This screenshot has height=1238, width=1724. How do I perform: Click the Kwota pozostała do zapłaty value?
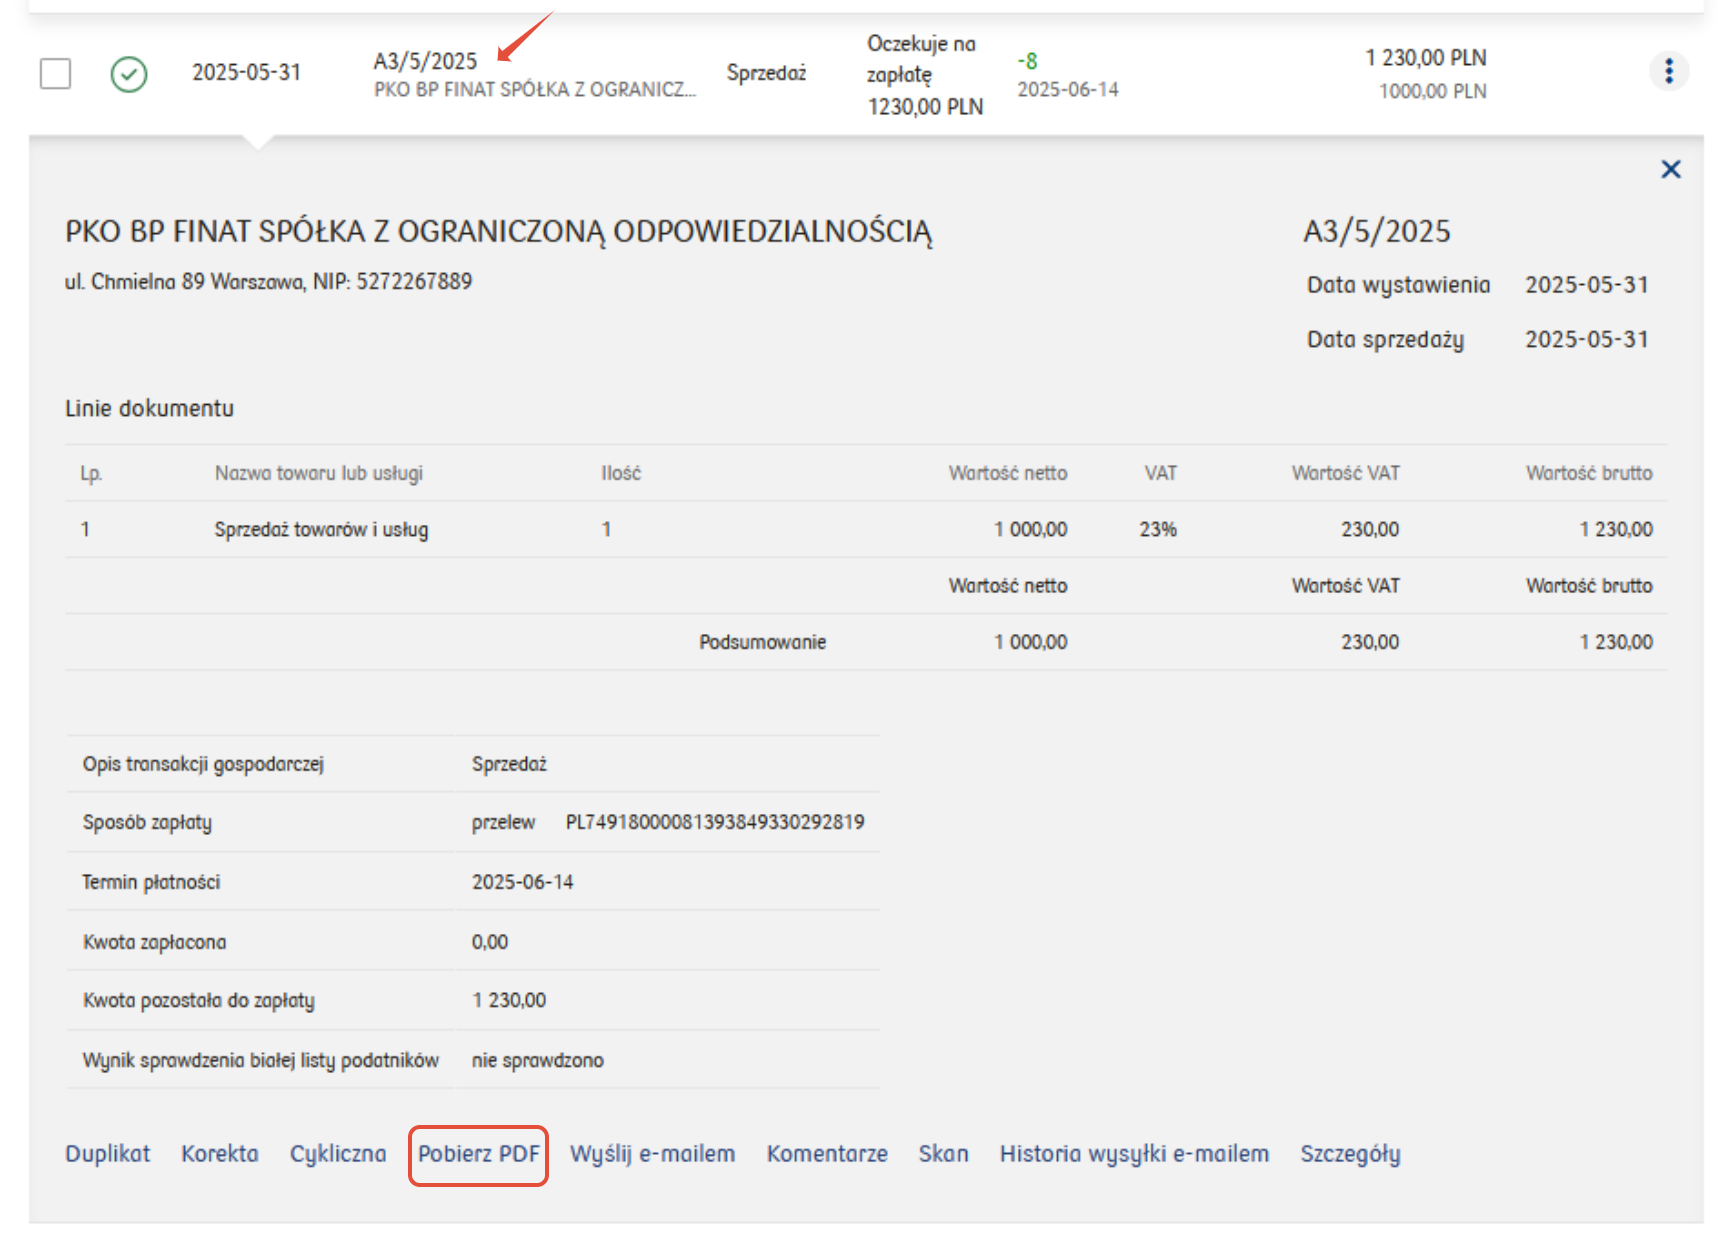tap(510, 1000)
